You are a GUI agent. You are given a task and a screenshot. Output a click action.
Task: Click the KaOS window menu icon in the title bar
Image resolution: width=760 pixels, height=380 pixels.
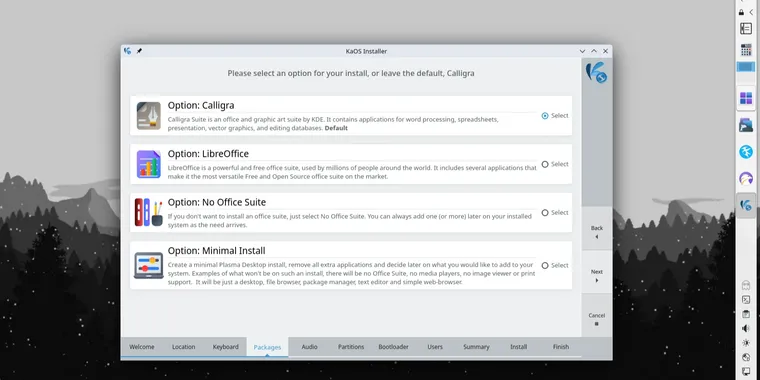point(127,51)
